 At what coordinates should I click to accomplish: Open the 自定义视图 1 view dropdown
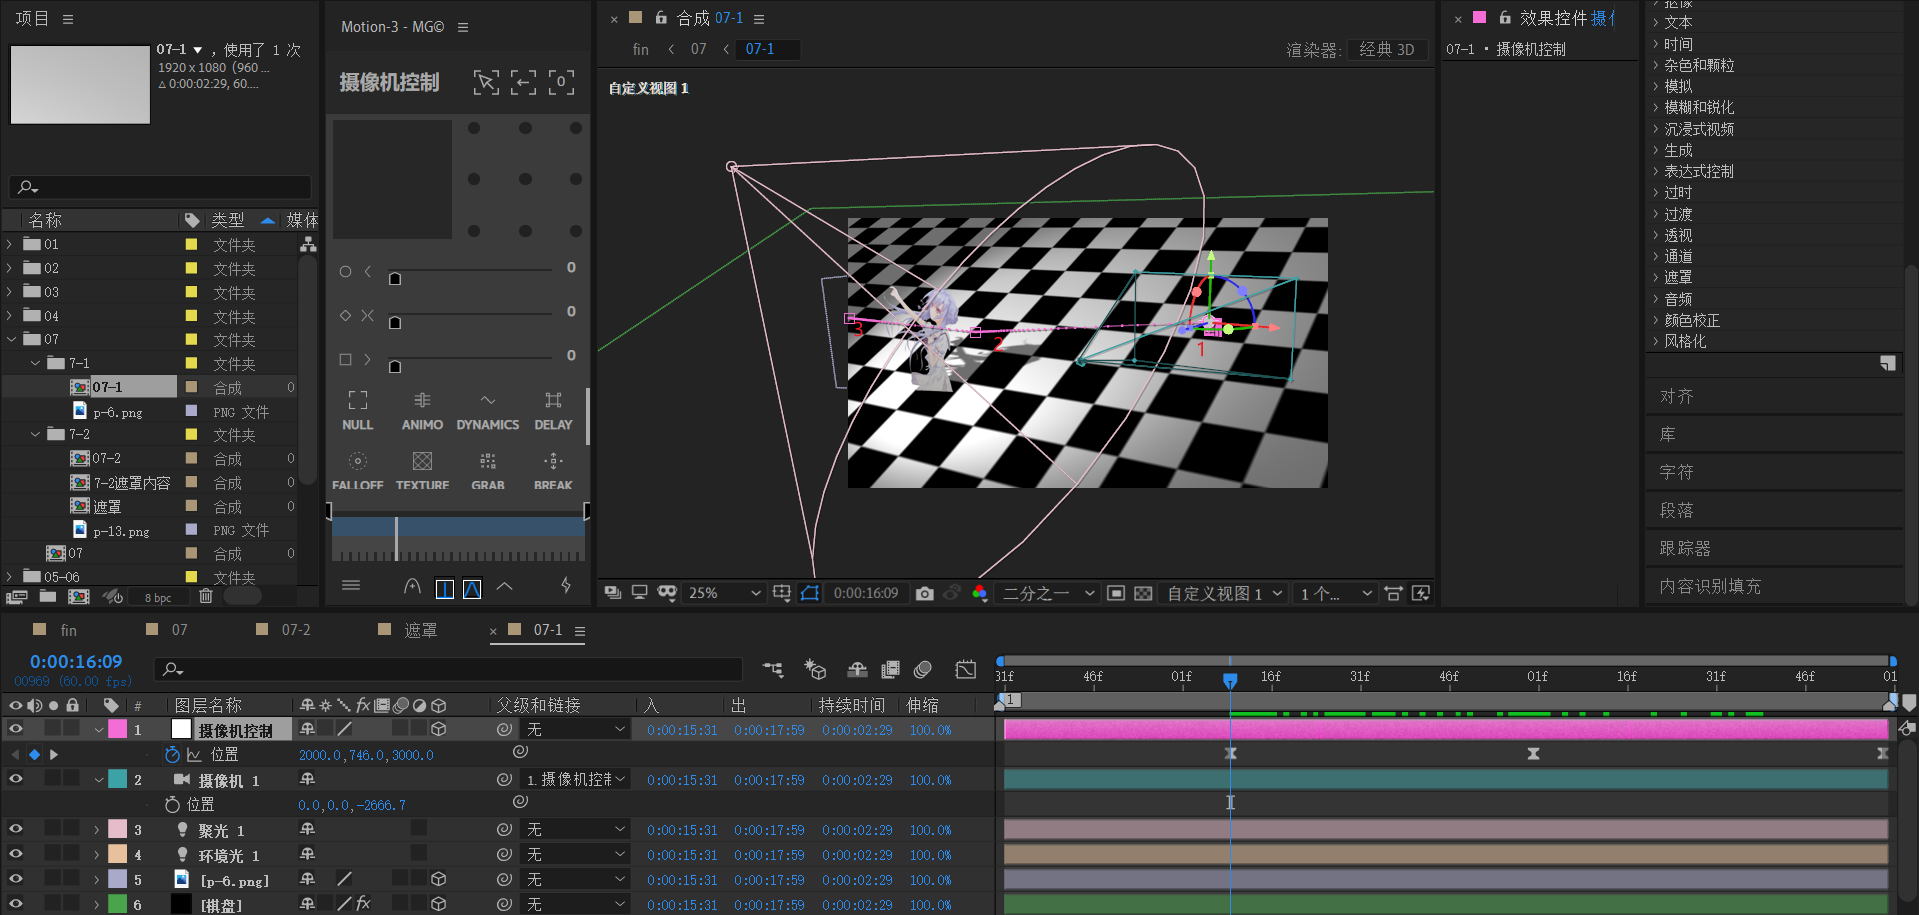1225,593
